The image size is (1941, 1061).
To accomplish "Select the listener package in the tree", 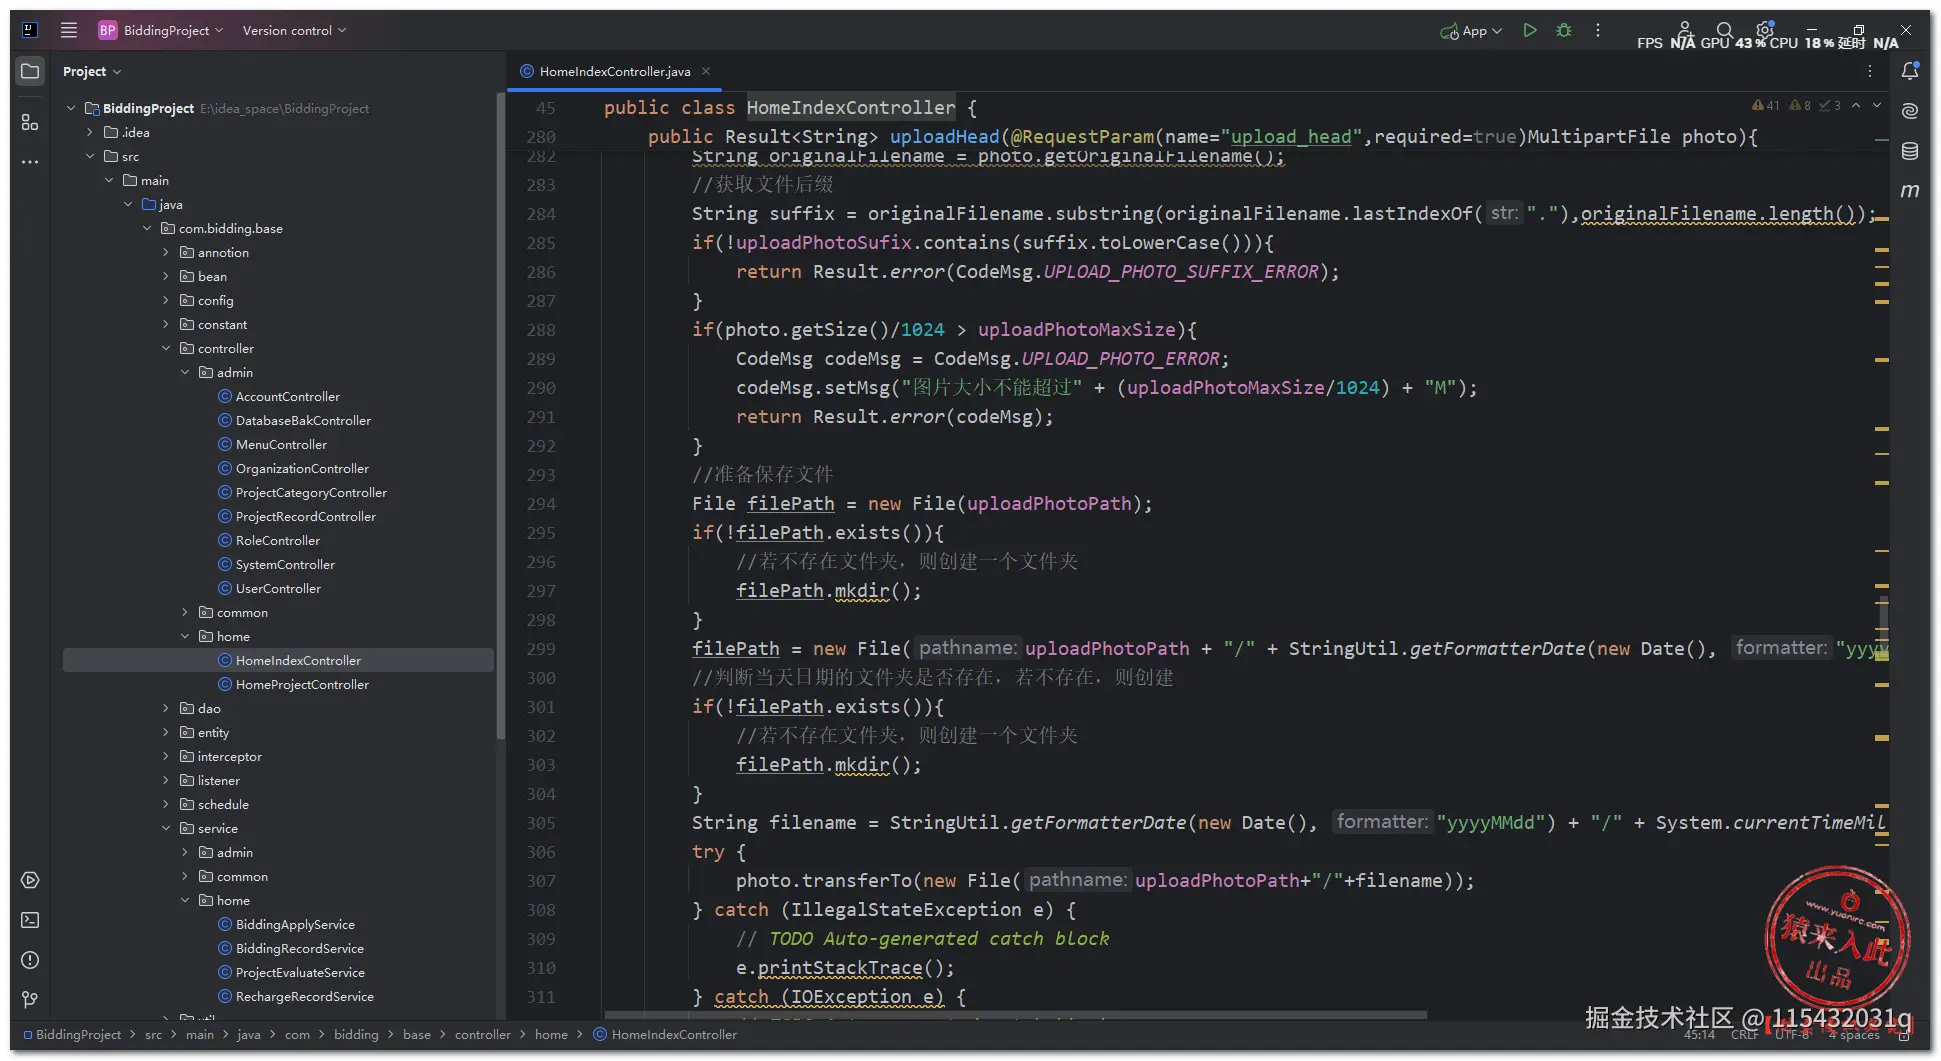I will pos(218,780).
